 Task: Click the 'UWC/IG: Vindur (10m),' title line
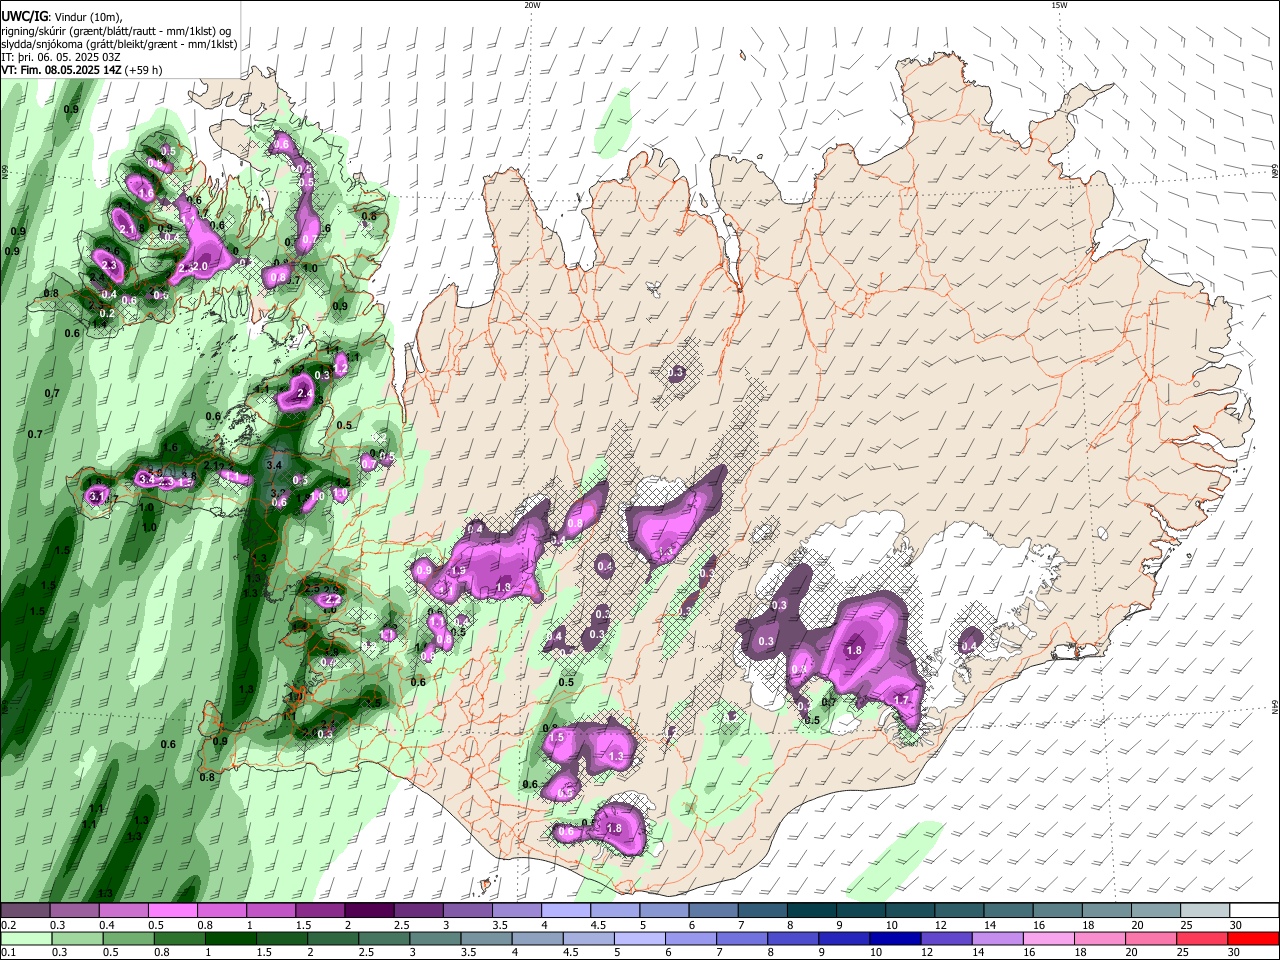pyautogui.click(x=61, y=16)
